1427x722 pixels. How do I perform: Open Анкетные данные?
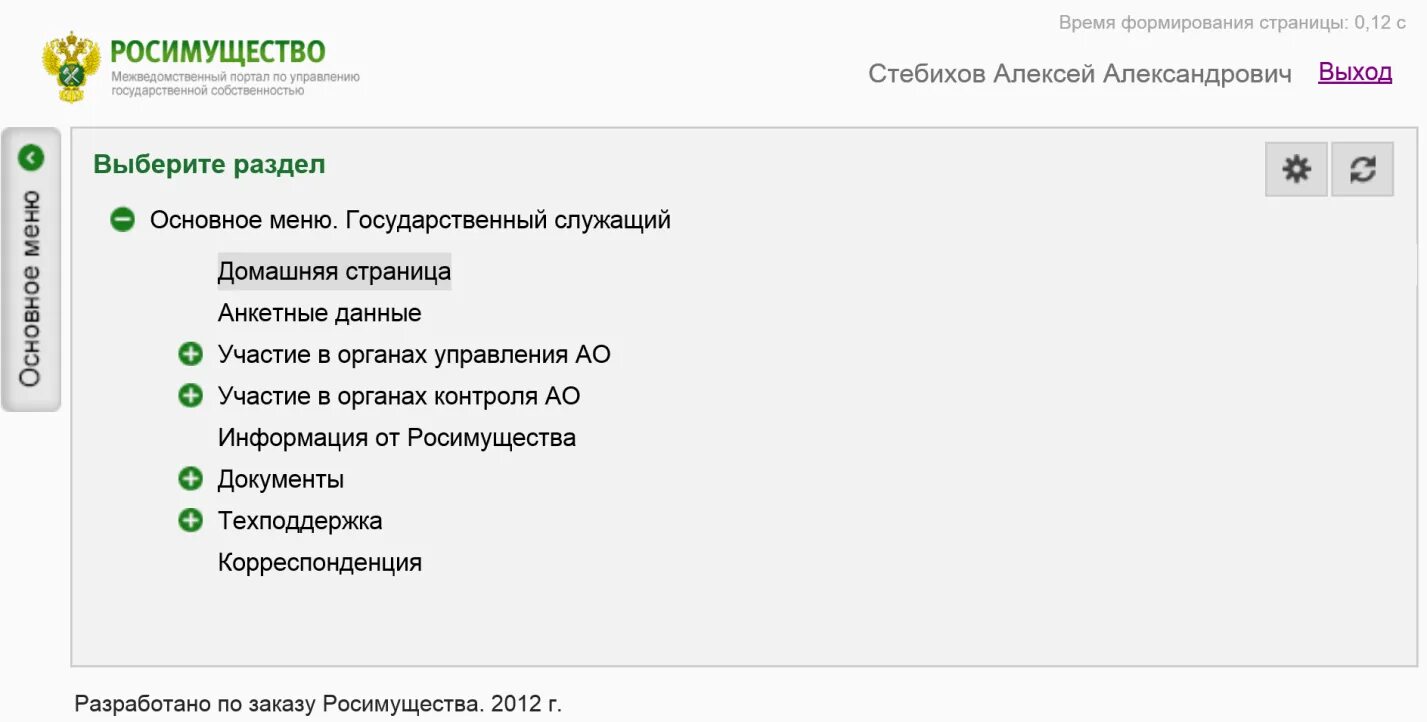319,313
